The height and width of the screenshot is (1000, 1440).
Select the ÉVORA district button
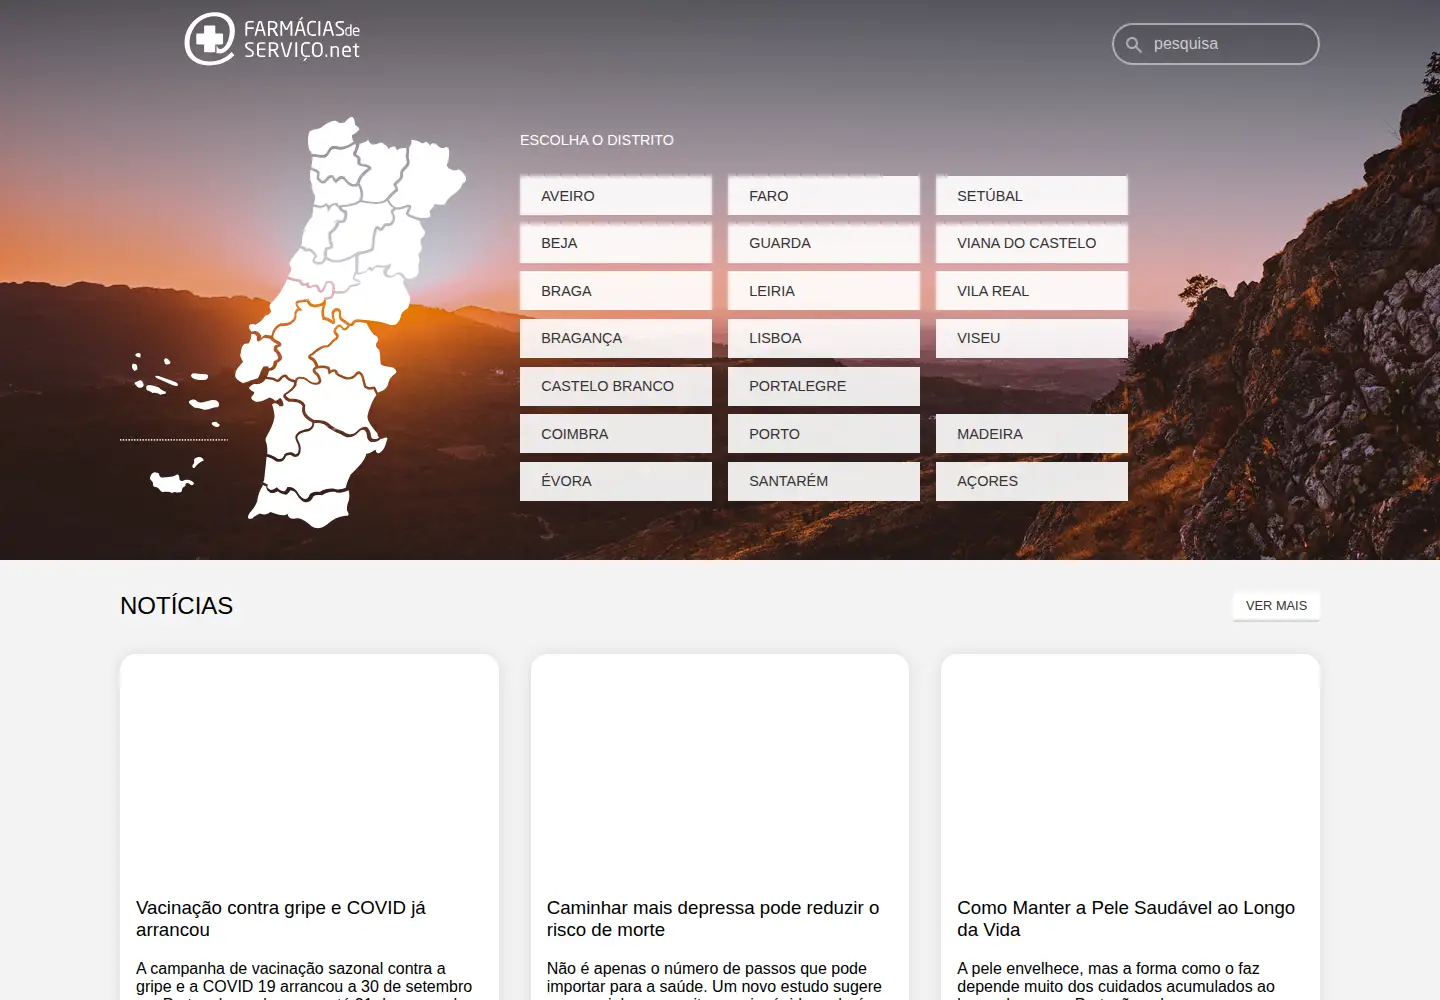[616, 481]
